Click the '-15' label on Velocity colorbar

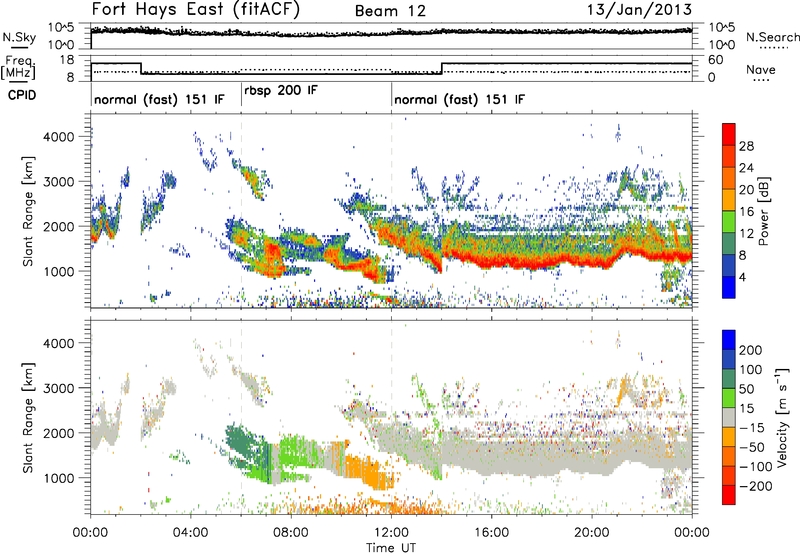[x=752, y=428]
